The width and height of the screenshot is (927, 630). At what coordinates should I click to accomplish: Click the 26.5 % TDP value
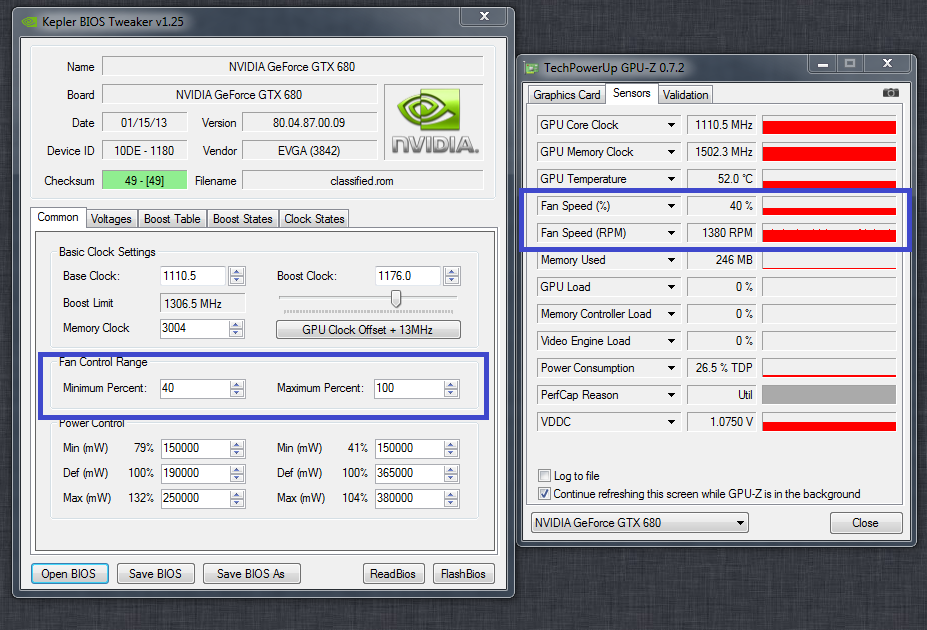click(x=721, y=368)
